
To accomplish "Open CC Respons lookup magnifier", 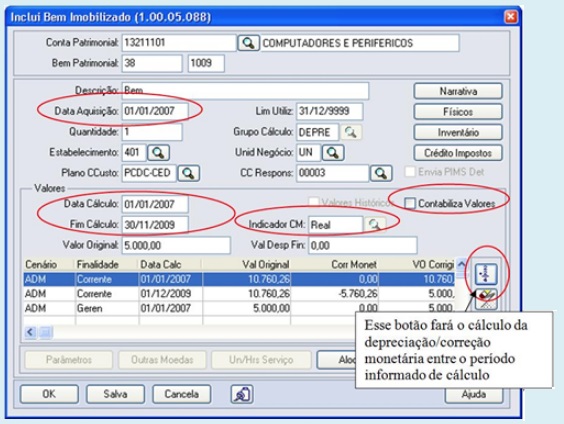I will pyautogui.click(x=381, y=173).
